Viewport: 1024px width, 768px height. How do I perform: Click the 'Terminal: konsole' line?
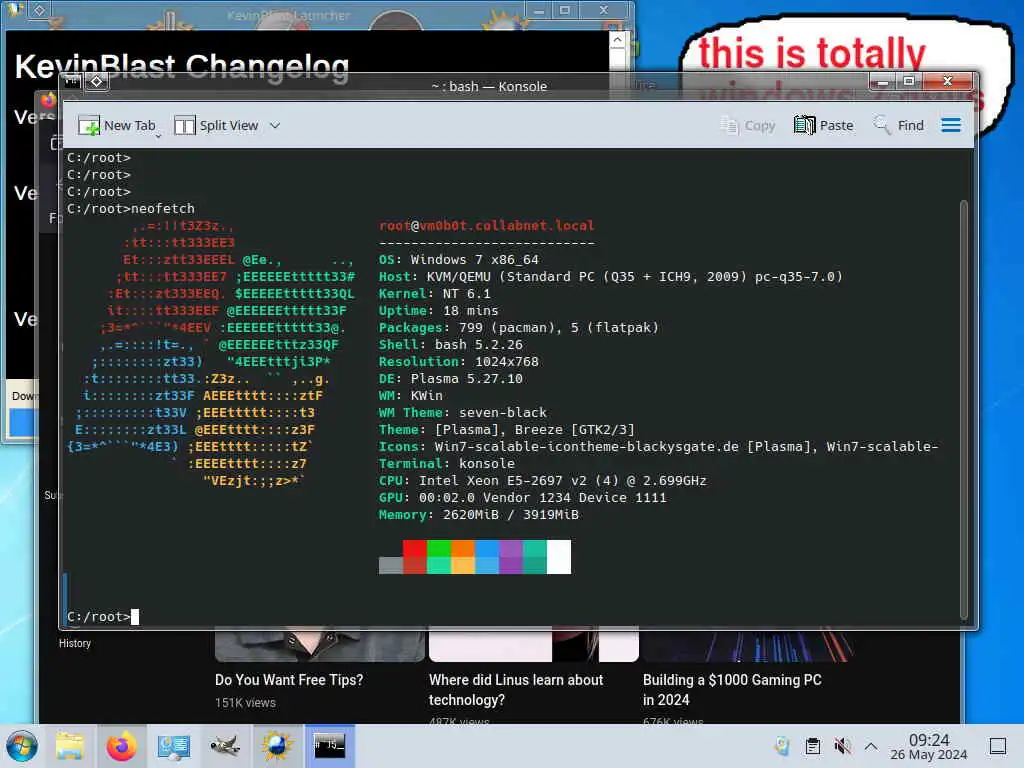click(447, 463)
